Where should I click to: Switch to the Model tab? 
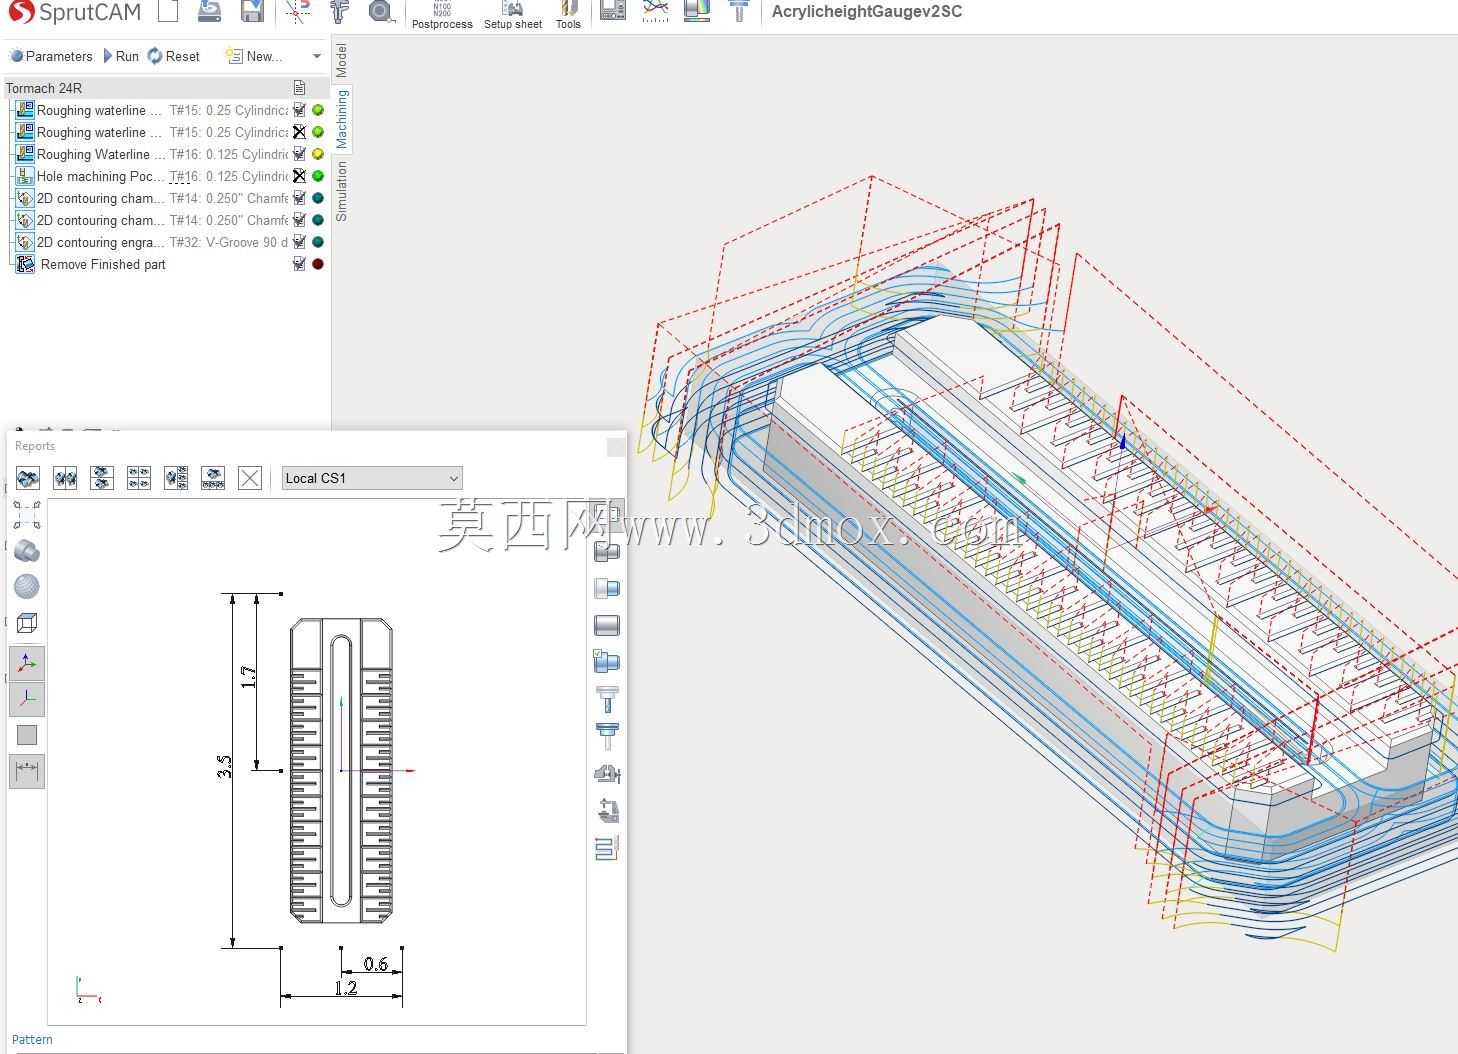click(342, 60)
